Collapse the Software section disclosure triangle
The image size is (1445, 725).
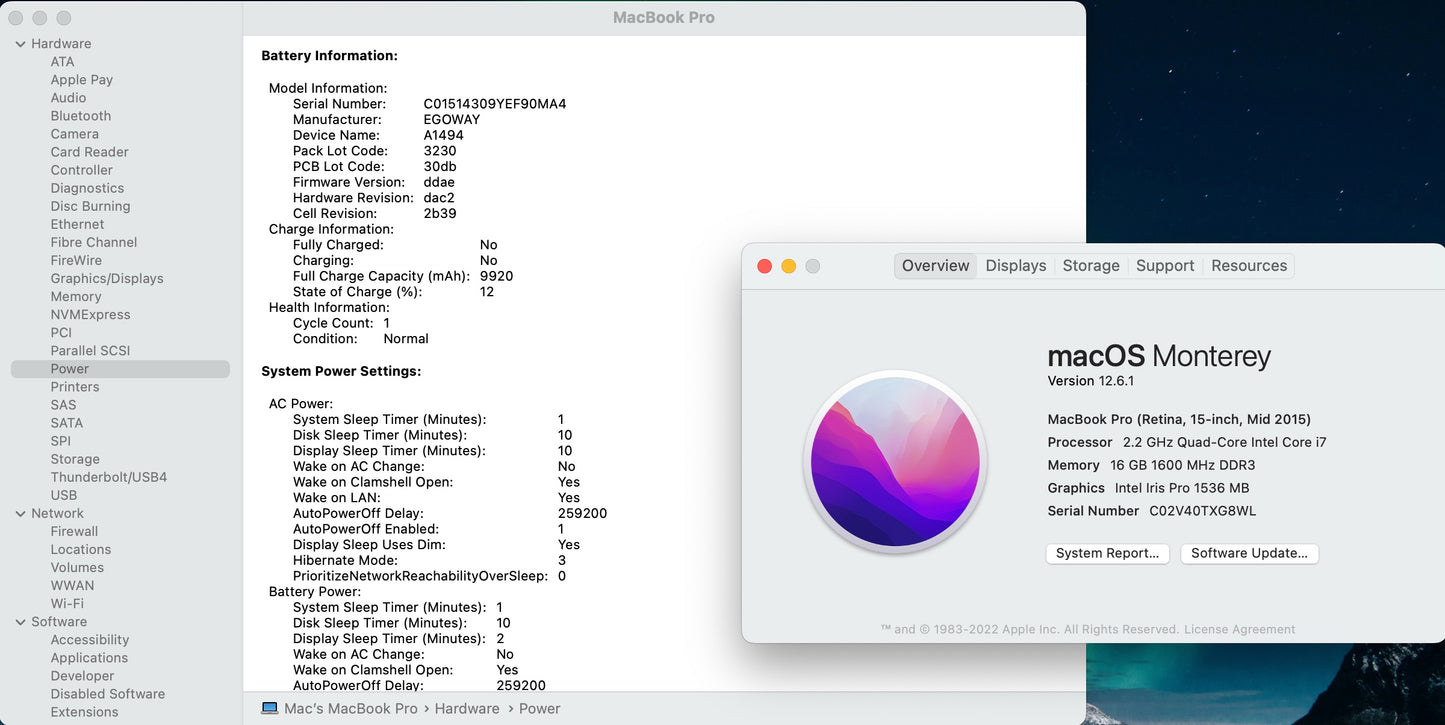pos(21,622)
